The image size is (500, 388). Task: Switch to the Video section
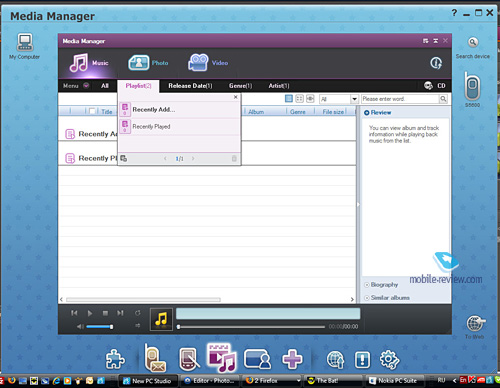click(208, 63)
